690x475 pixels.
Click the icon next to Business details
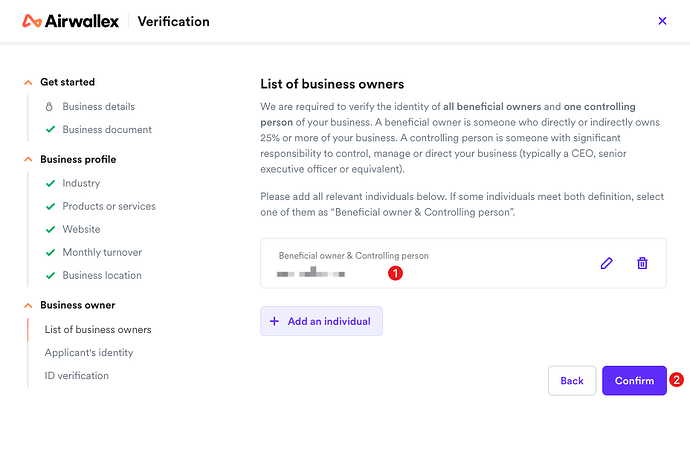[49, 107]
